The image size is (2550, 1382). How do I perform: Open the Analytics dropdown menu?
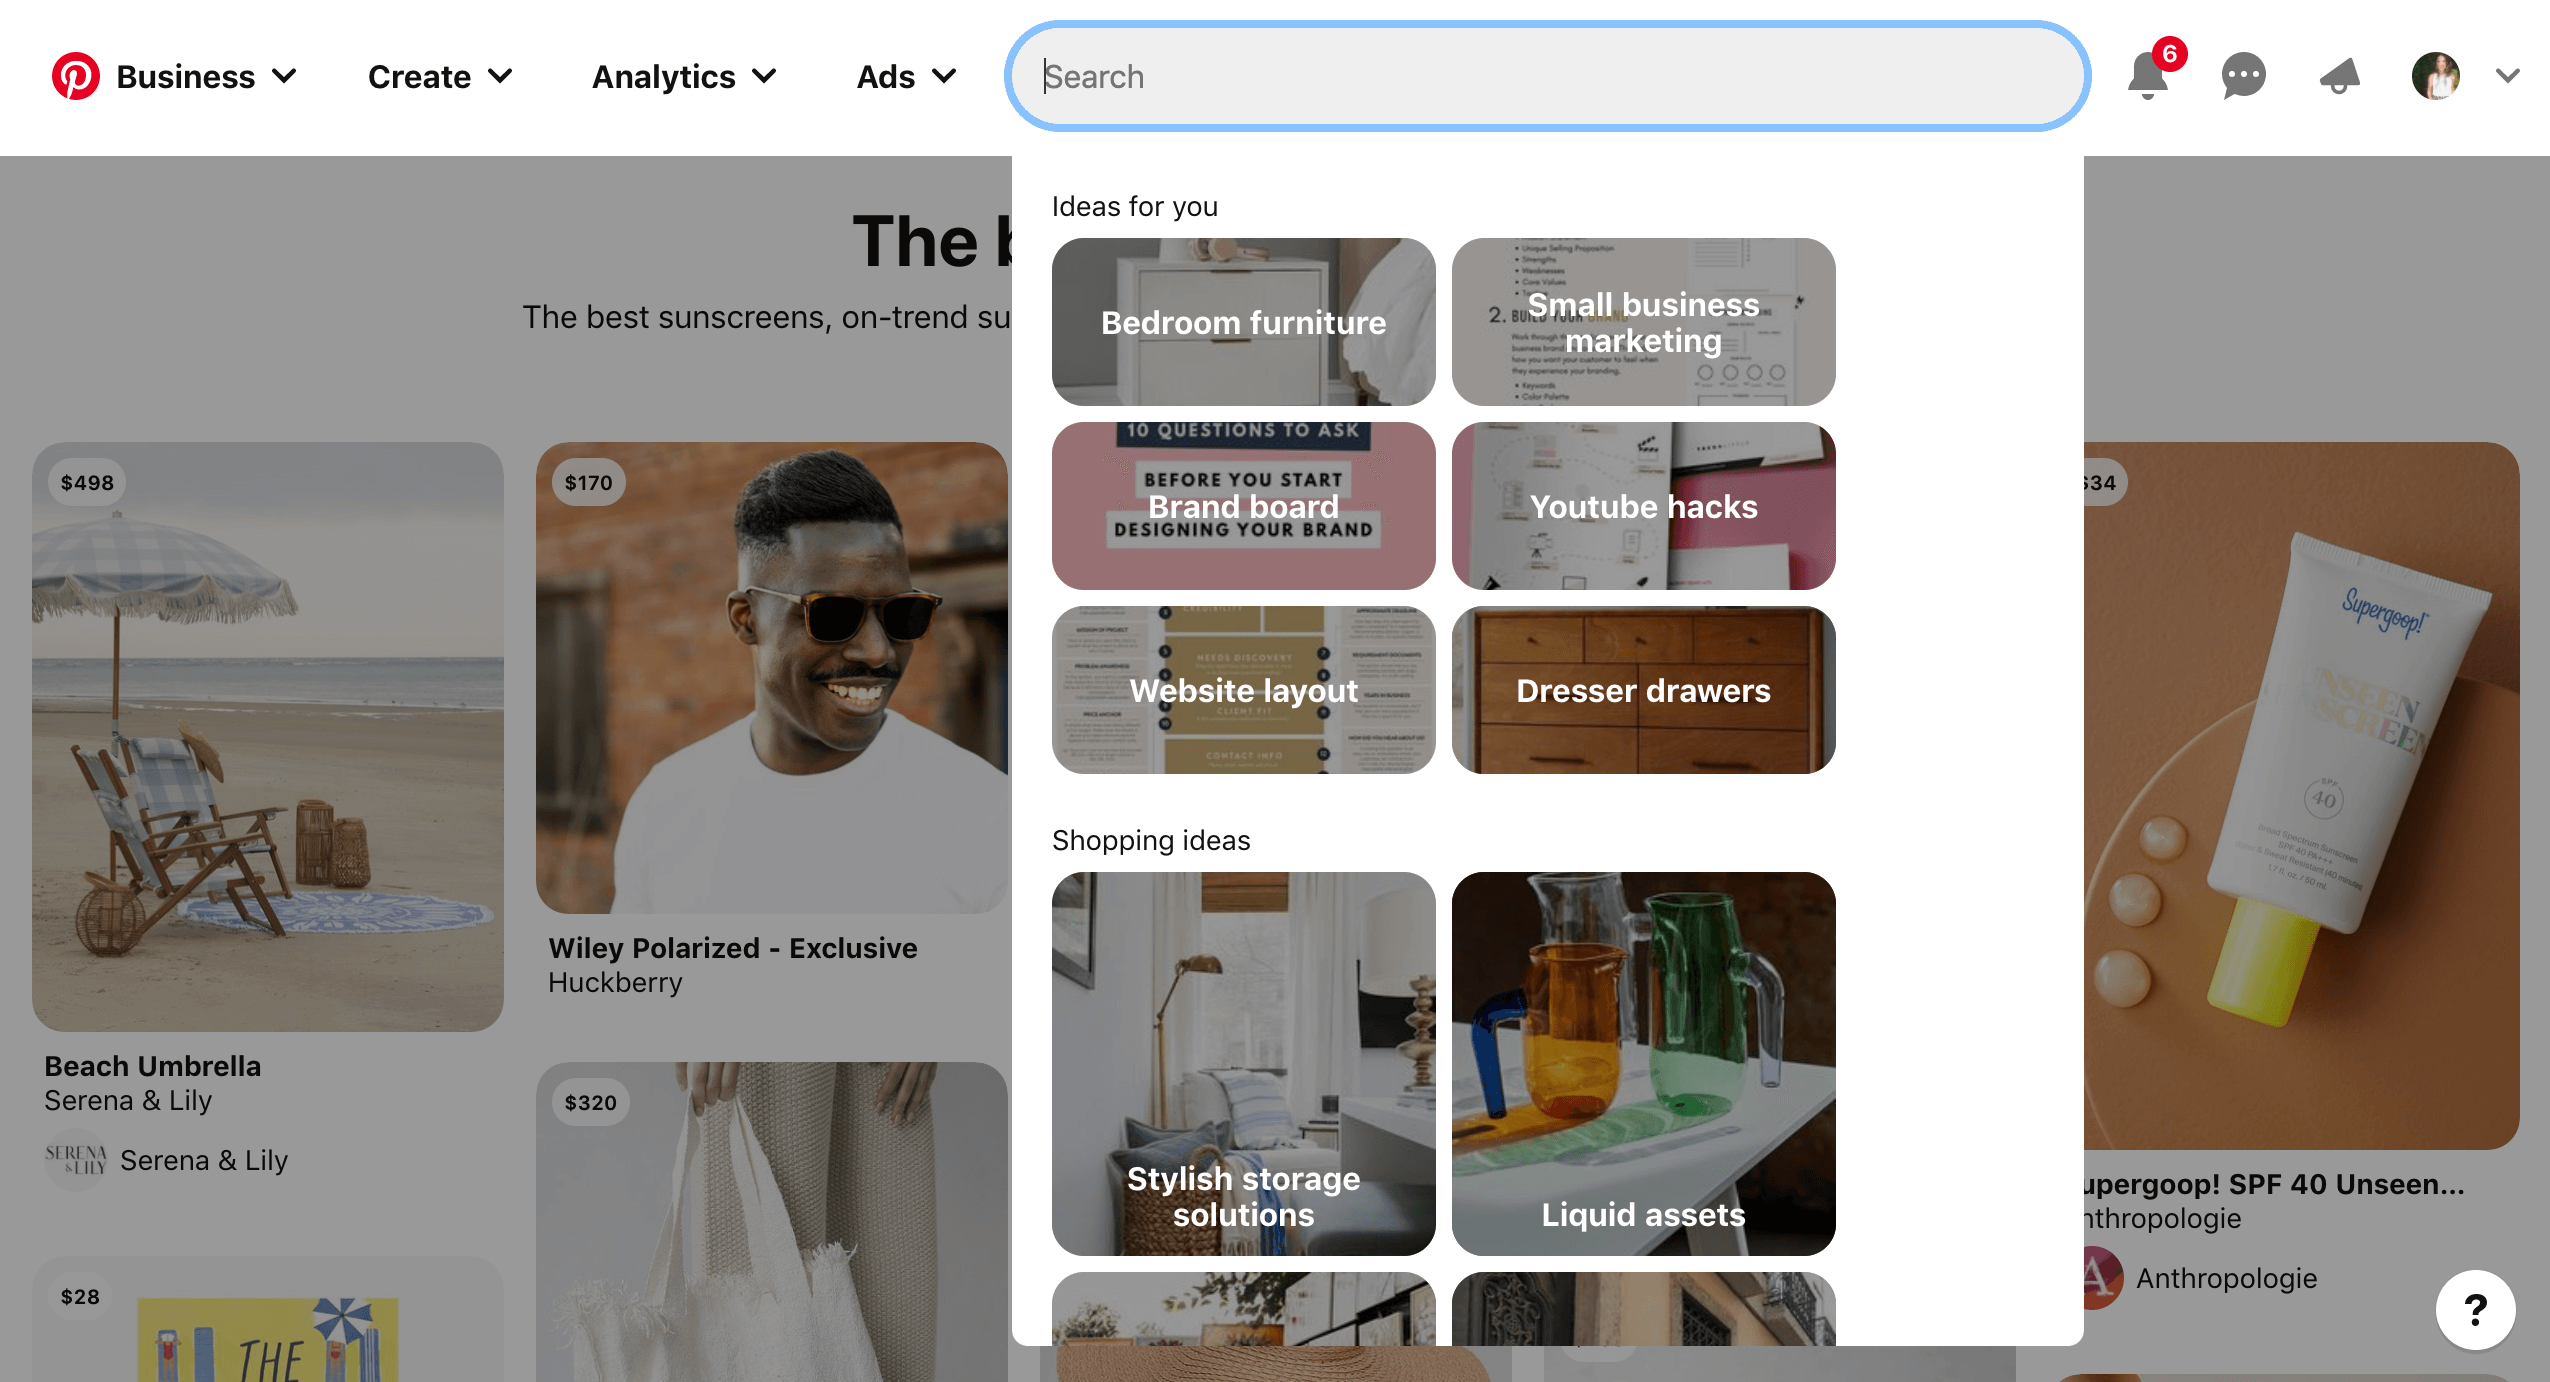(x=685, y=76)
